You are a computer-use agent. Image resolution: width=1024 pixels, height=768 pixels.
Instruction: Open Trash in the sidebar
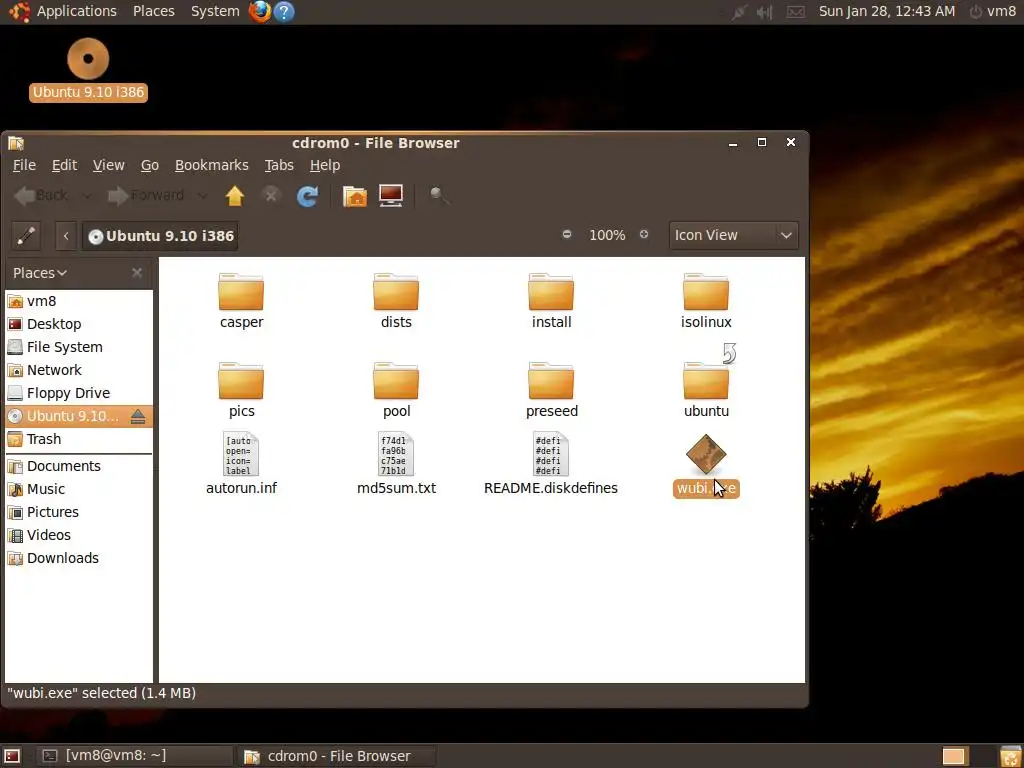pyautogui.click(x=78, y=439)
